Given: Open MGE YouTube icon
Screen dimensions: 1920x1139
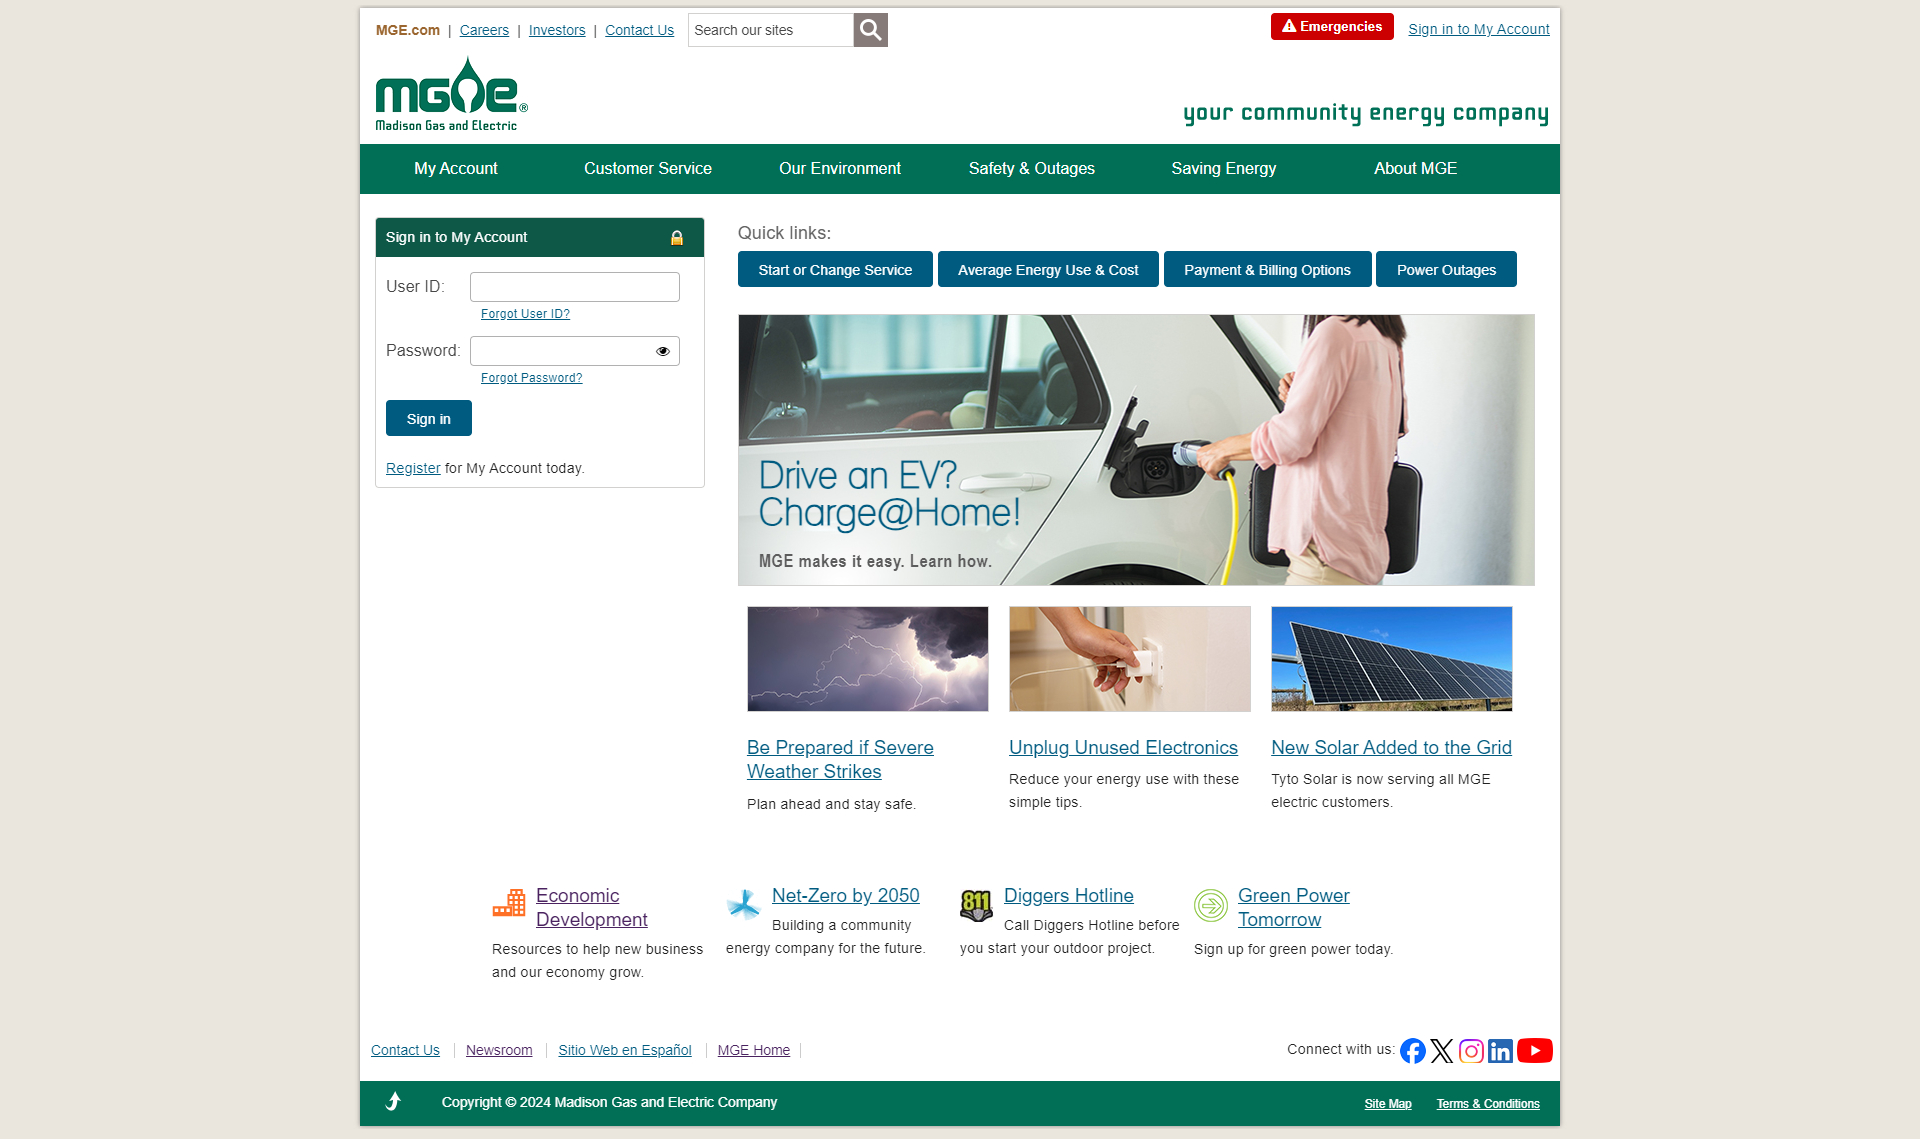Looking at the screenshot, I should [x=1535, y=1050].
